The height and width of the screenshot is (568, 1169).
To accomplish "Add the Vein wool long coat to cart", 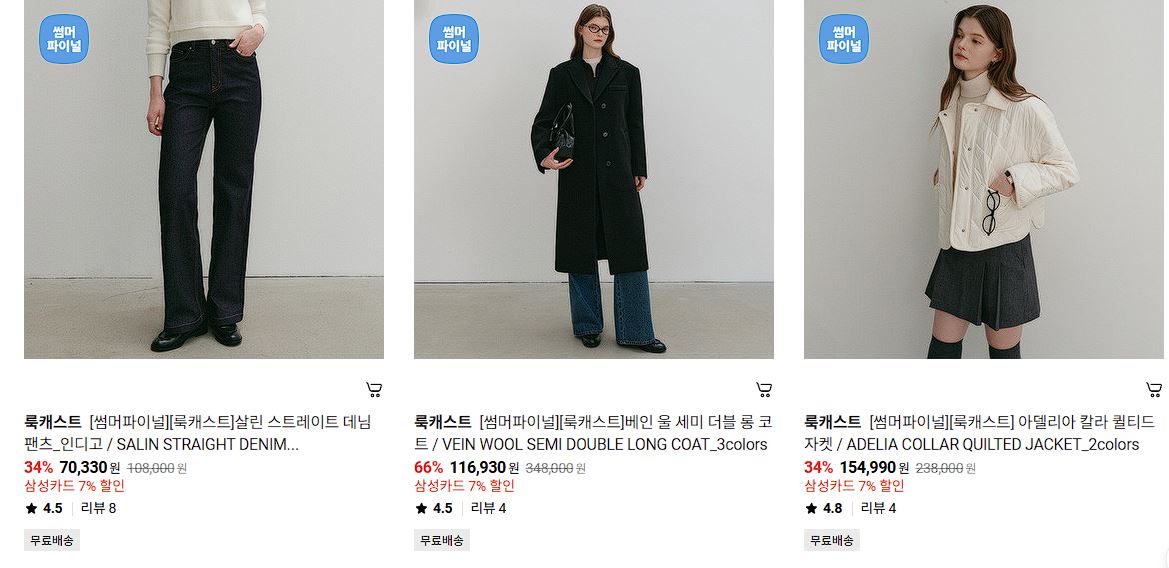I will pyautogui.click(x=764, y=389).
